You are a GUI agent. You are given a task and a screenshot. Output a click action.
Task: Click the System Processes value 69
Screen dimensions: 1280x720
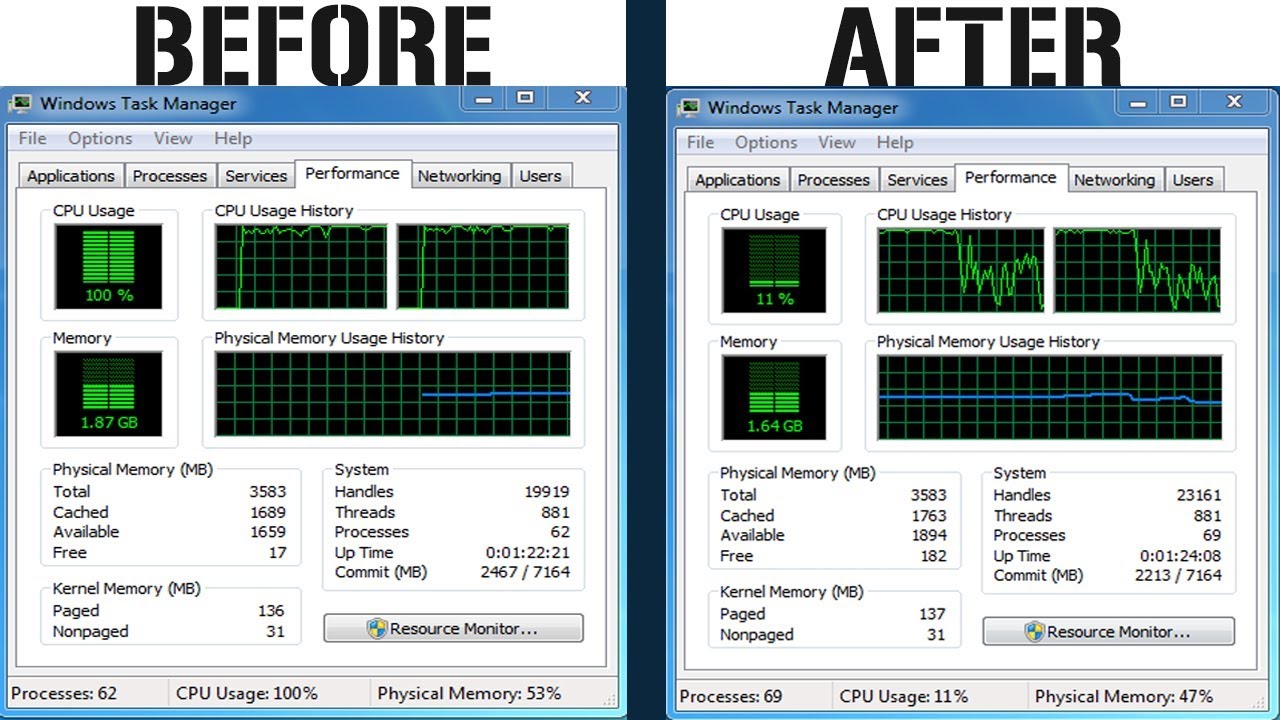click(1211, 536)
